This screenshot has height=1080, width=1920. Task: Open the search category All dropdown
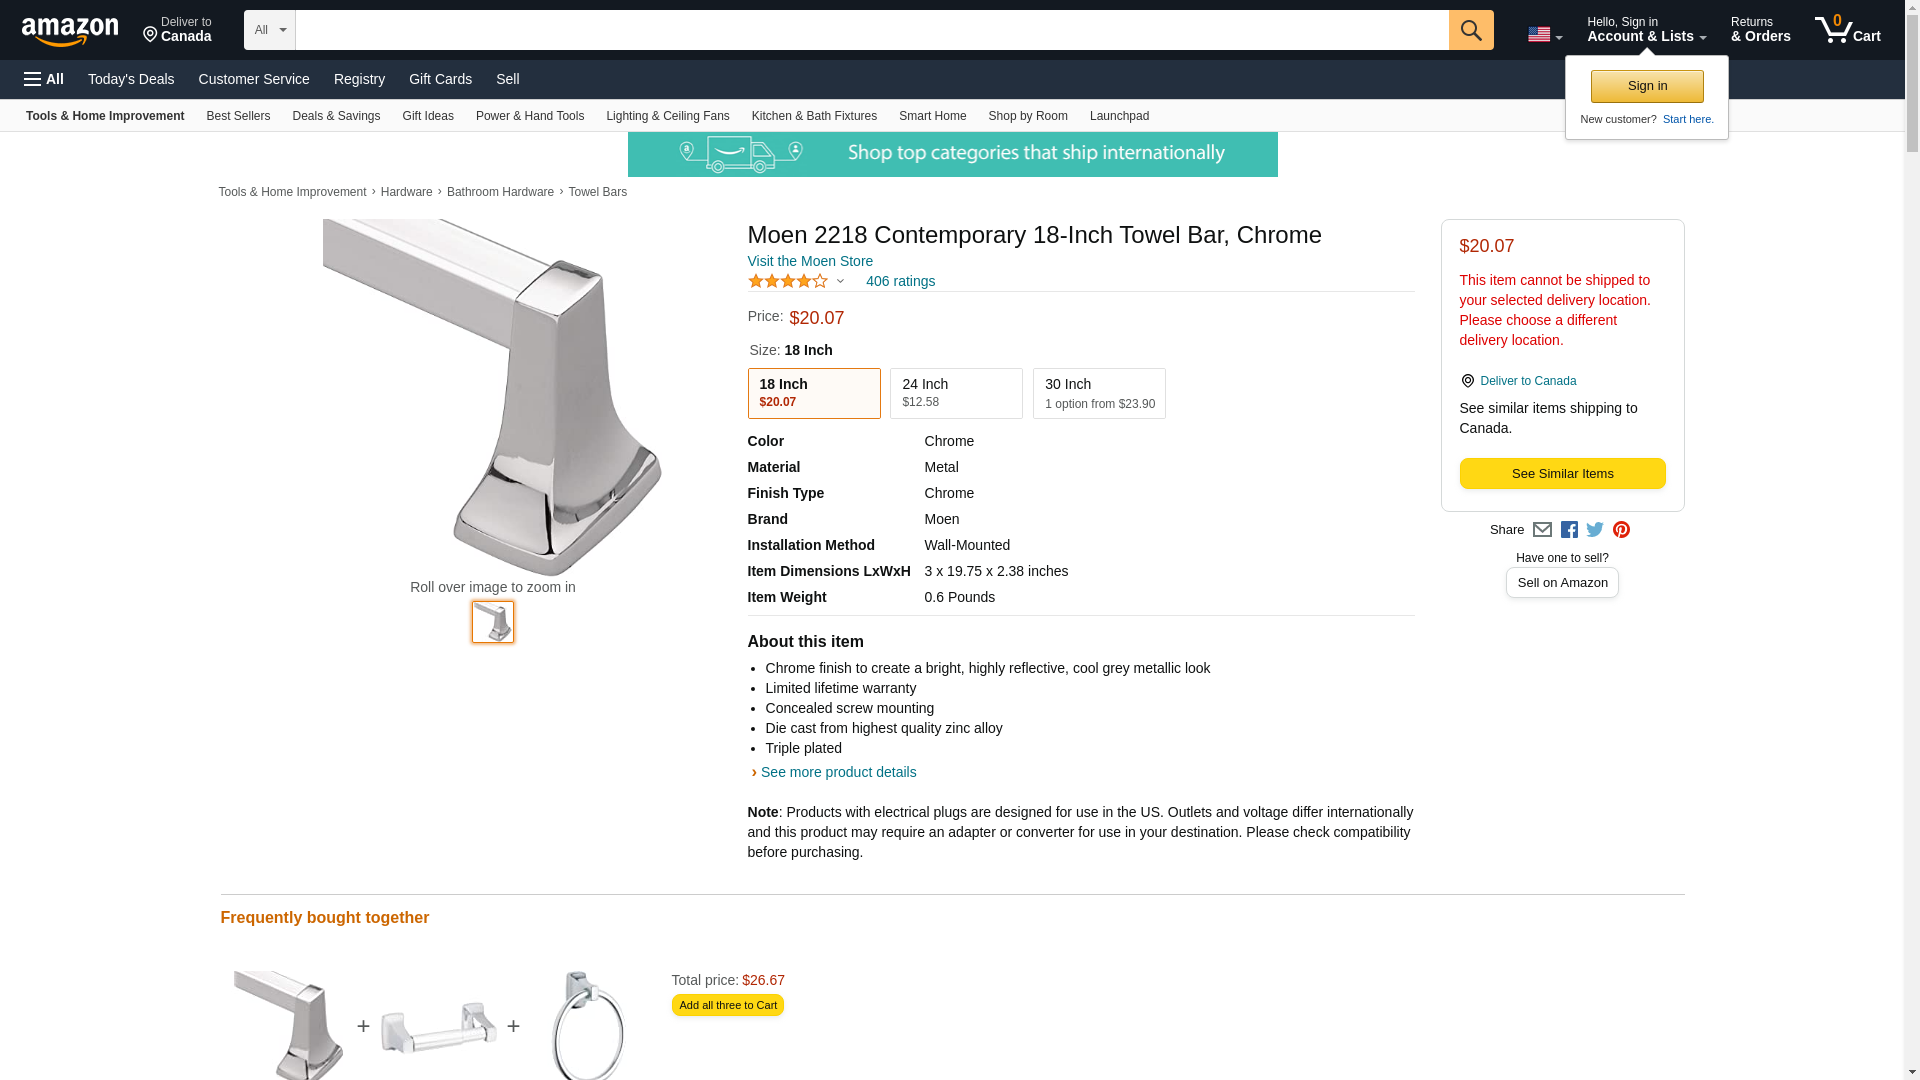(269, 30)
